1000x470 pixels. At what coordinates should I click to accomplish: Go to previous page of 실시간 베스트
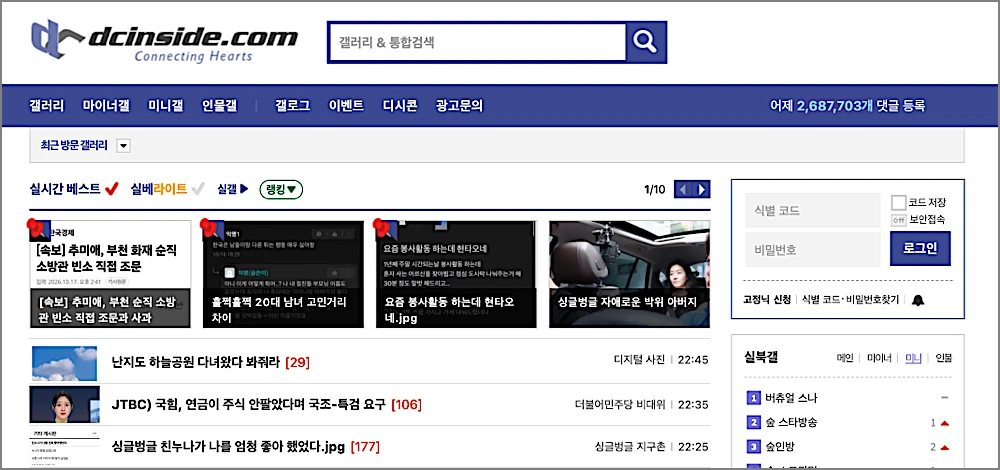click(x=683, y=189)
